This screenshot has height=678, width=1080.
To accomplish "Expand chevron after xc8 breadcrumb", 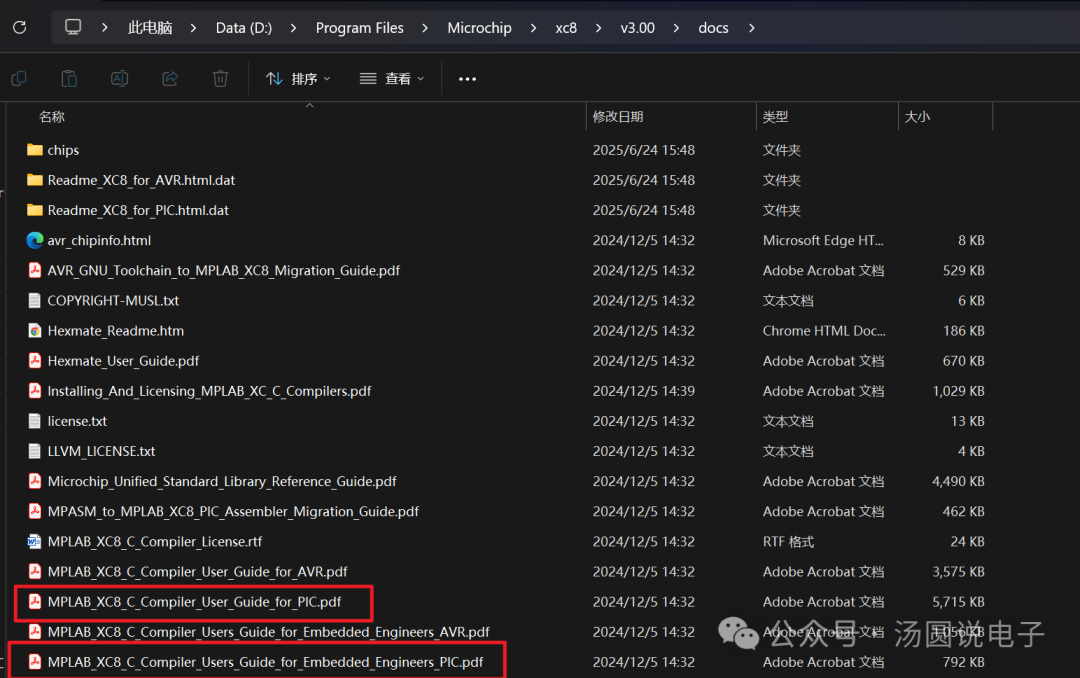I will coord(599,28).
